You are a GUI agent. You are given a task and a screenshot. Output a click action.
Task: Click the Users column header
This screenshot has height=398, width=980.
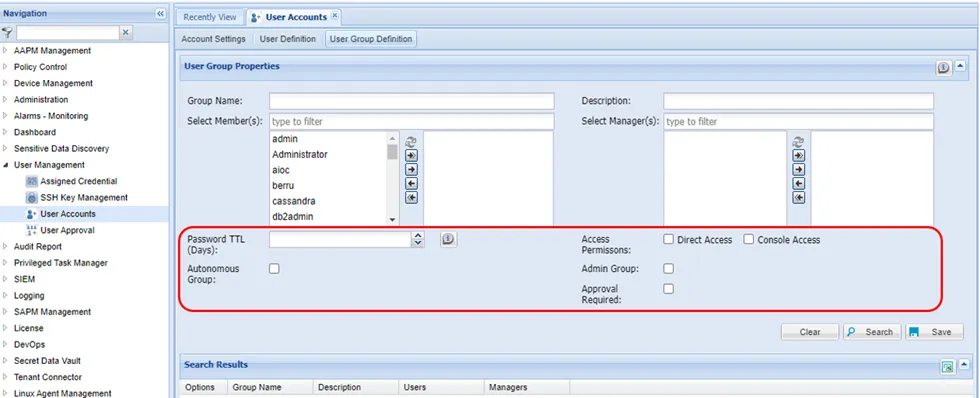(441, 387)
